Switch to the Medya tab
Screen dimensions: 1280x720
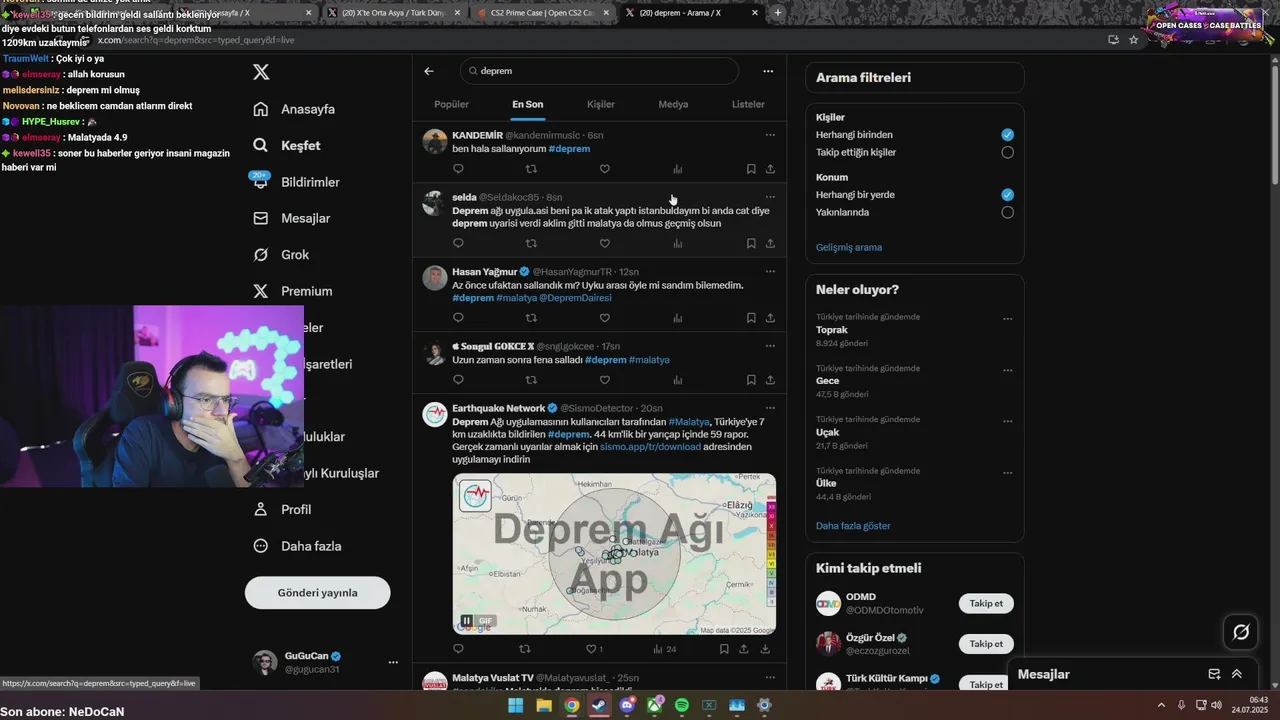[673, 104]
